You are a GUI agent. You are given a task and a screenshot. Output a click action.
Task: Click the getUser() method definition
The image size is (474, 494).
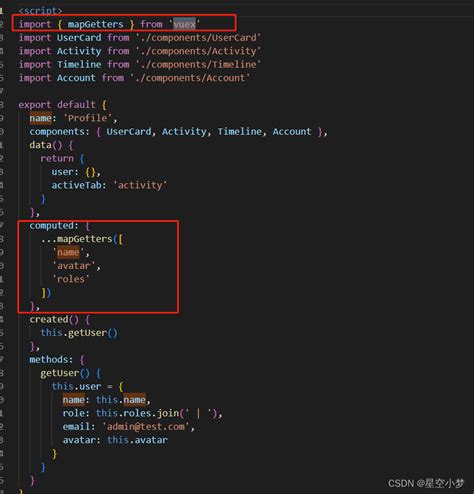coord(65,373)
